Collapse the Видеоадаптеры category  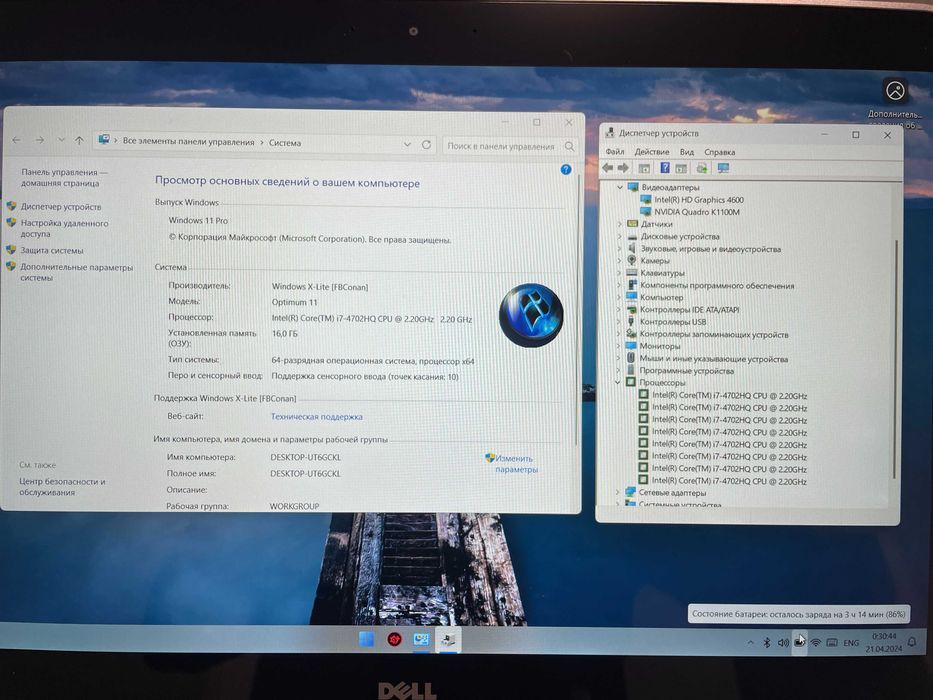tap(619, 188)
